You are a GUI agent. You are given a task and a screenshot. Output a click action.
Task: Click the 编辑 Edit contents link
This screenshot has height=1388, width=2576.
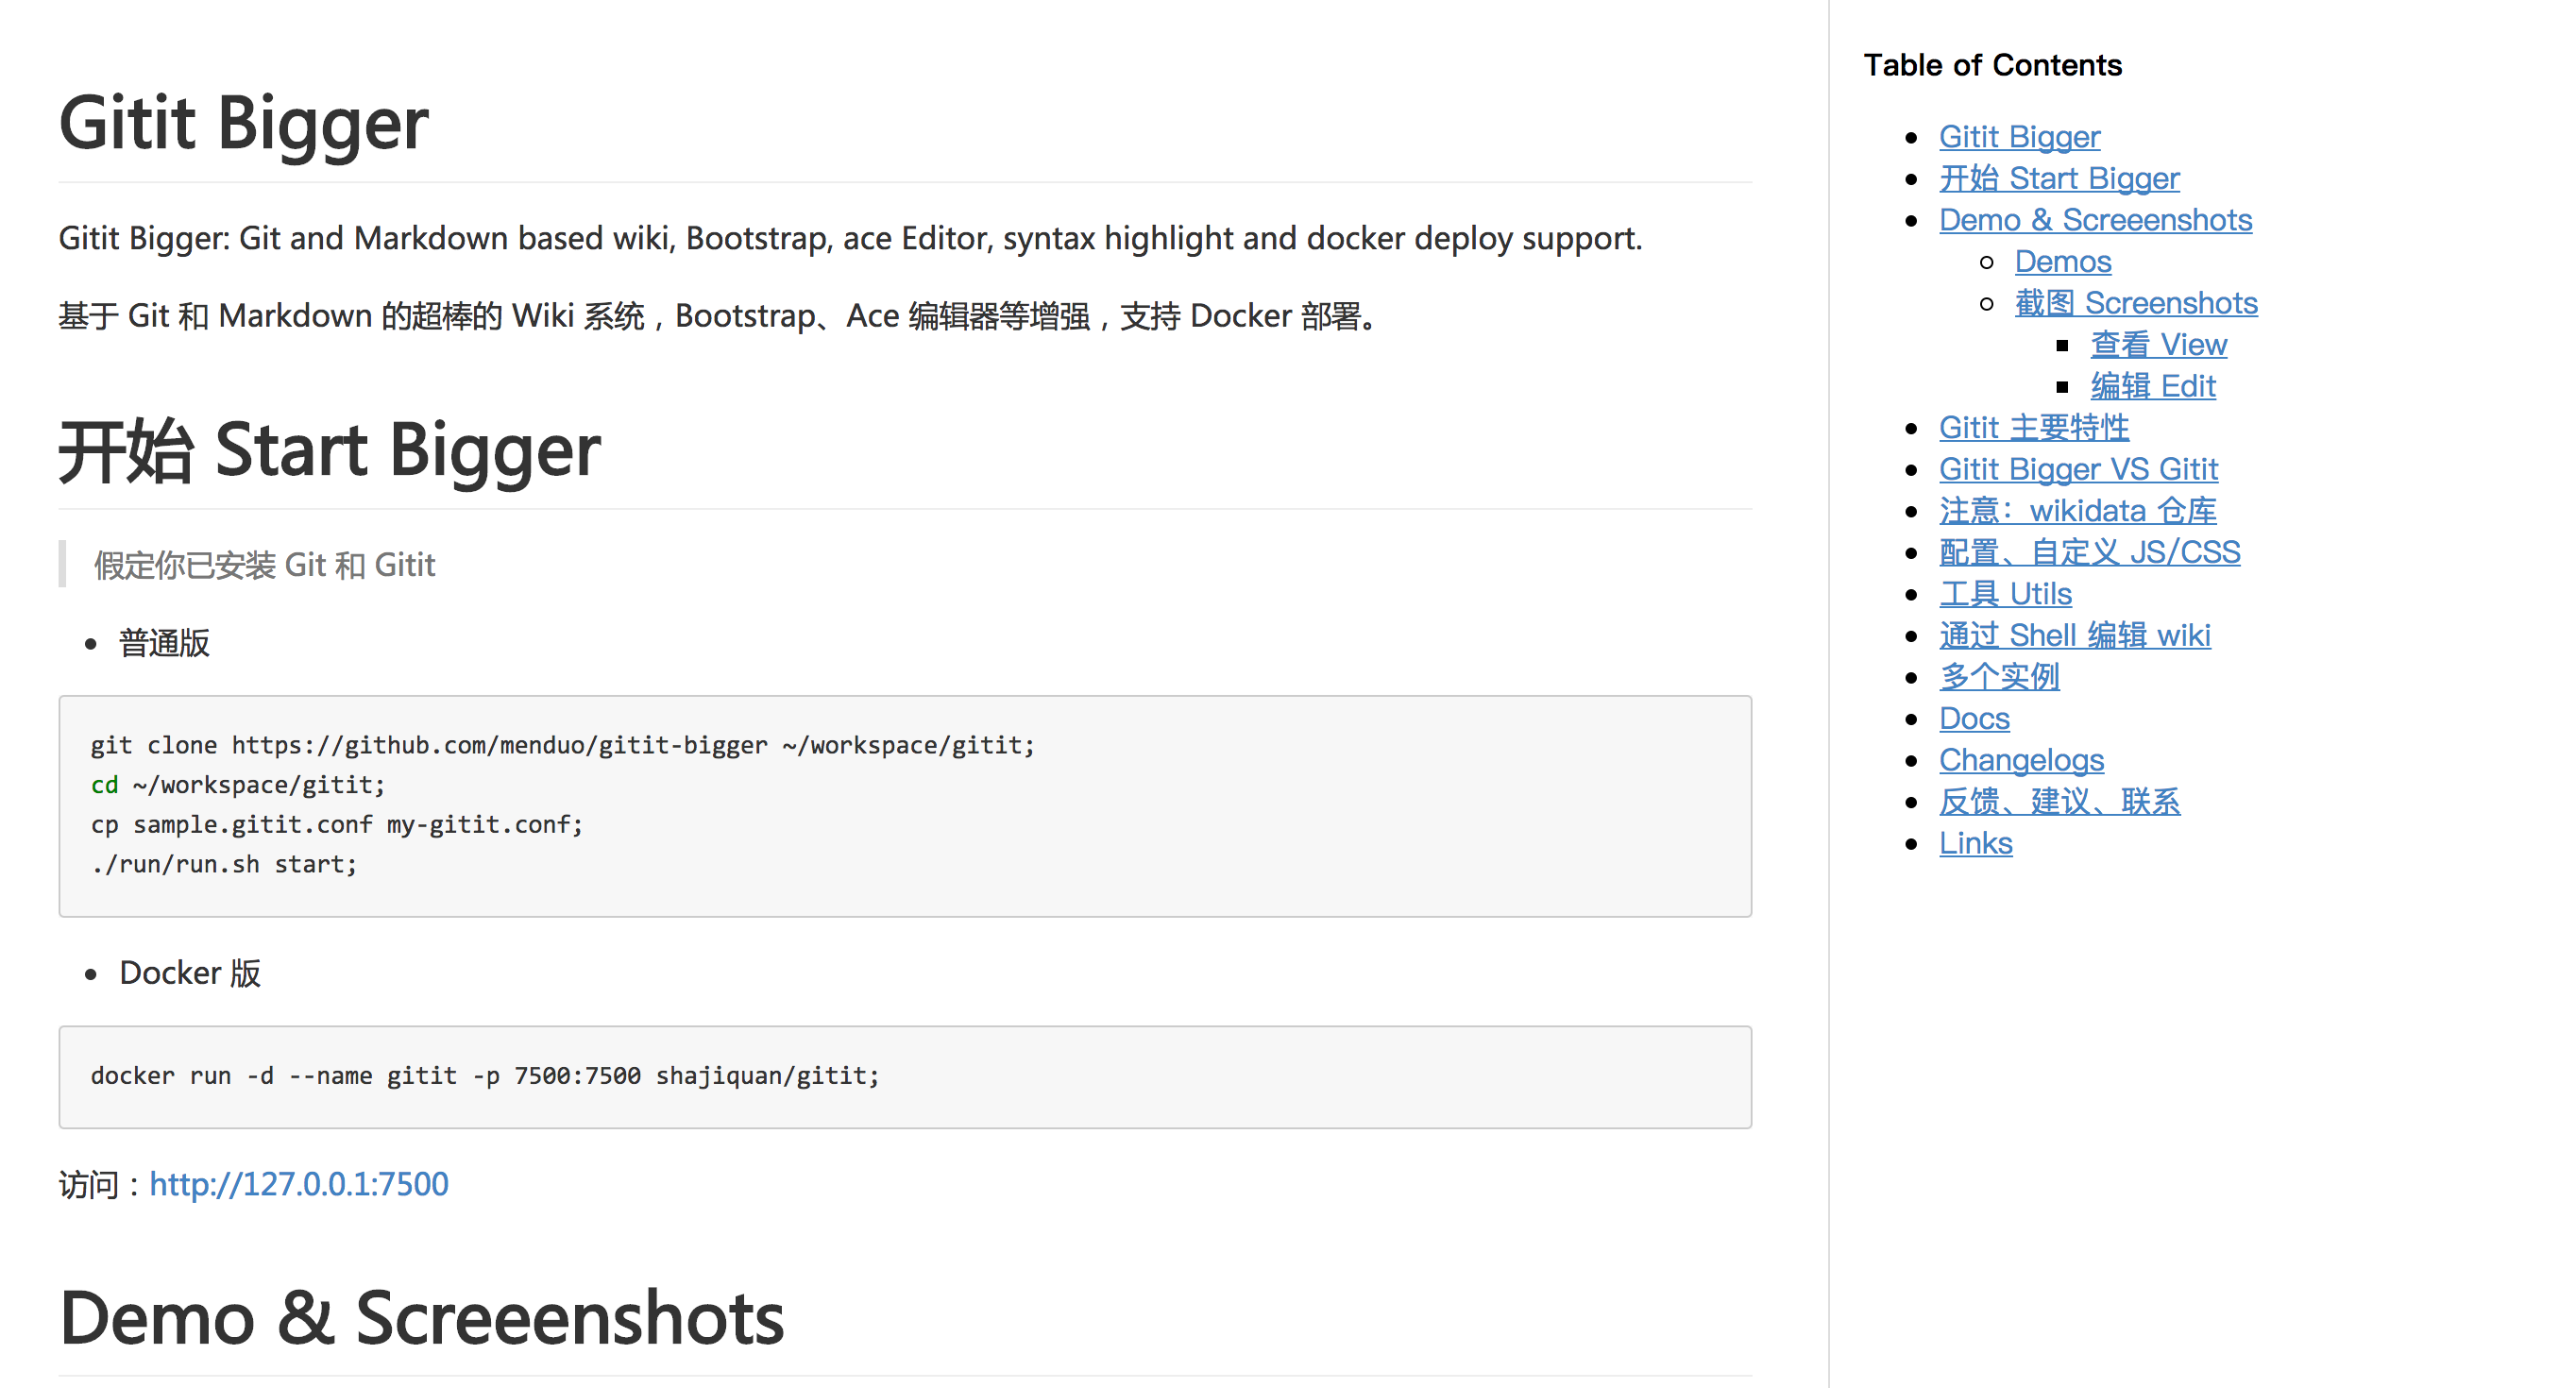point(2152,386)
